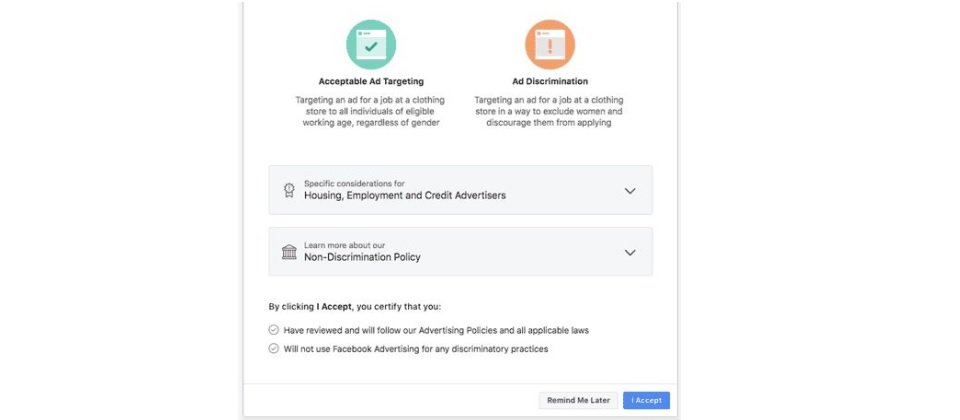
Task: Click the orange Ad Discrimination warning icon
Action: [x=550, y=45]
